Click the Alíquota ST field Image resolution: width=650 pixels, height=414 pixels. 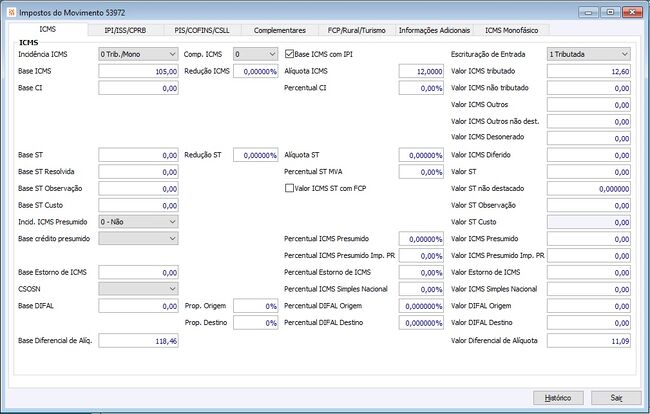[x=421, y=155]
